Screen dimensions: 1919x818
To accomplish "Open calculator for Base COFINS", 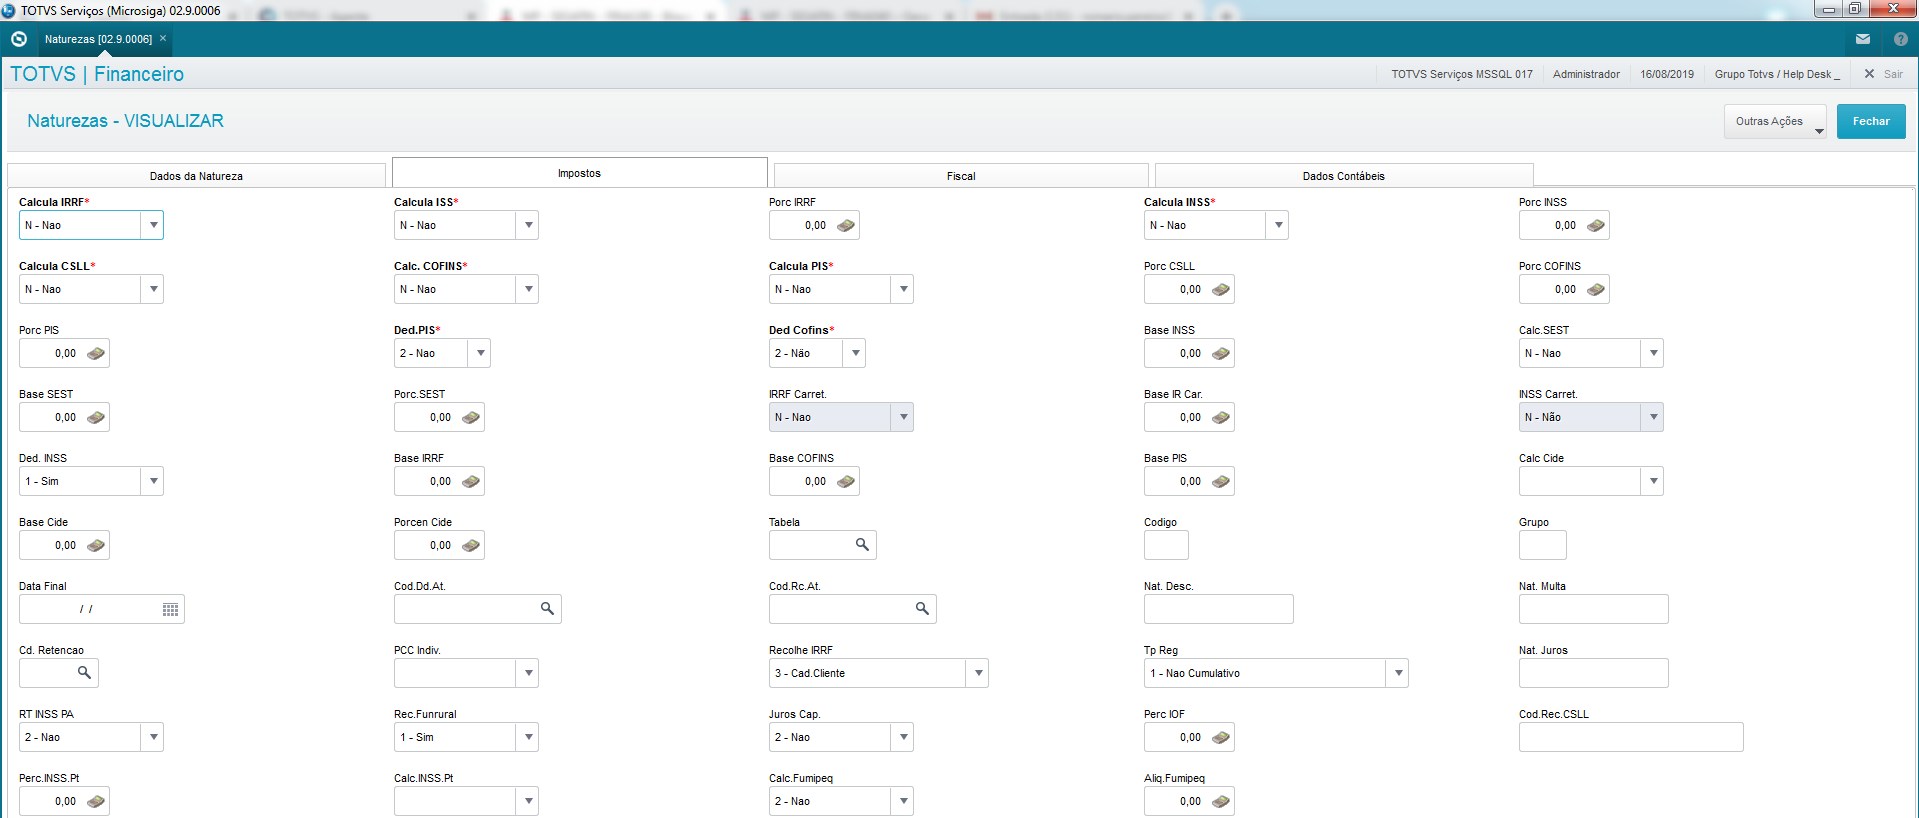I will [x=846, y=482].
